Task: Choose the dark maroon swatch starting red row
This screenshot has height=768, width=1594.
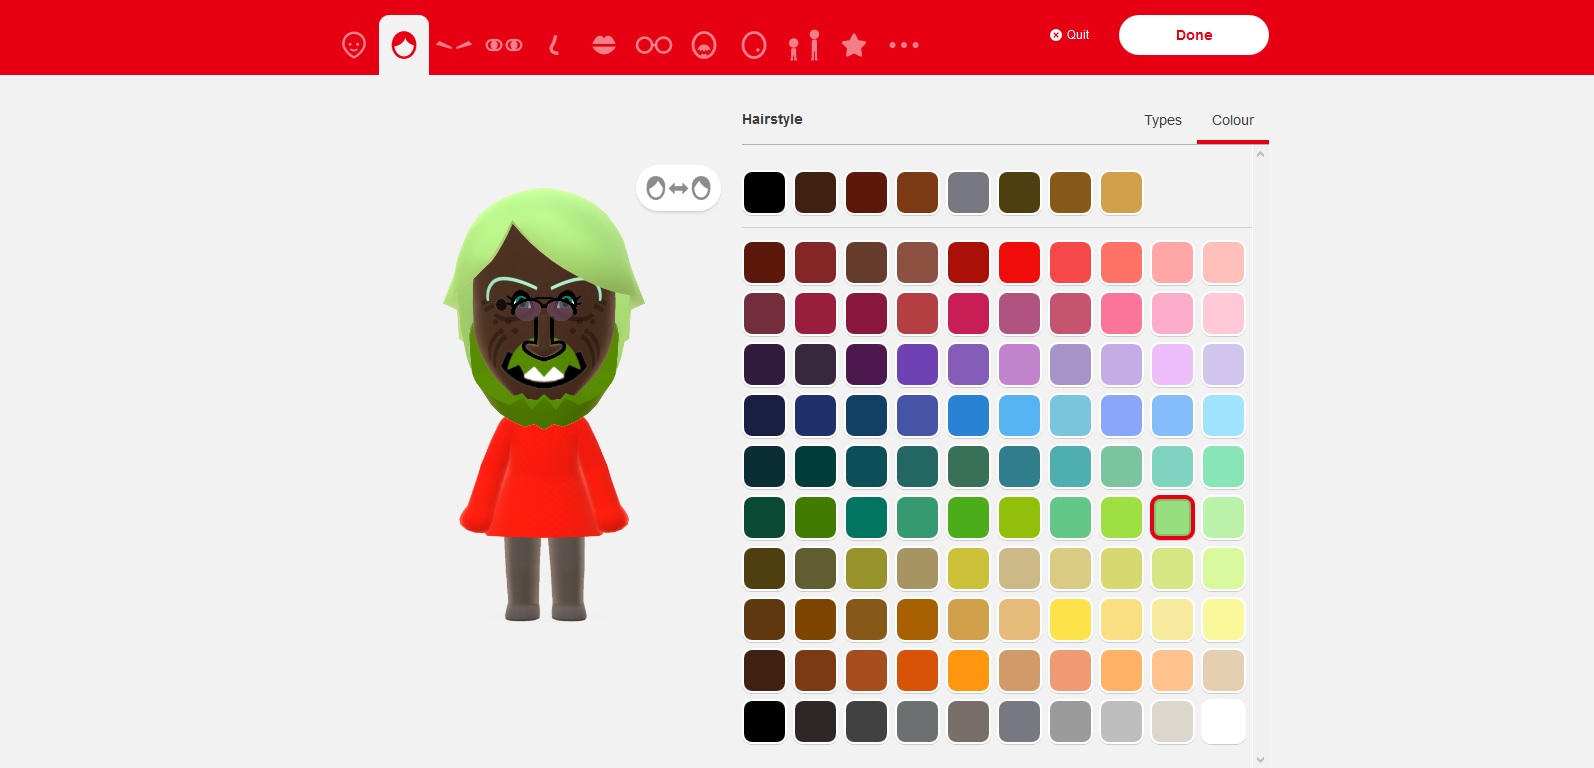Action: (x=765, y=263)
